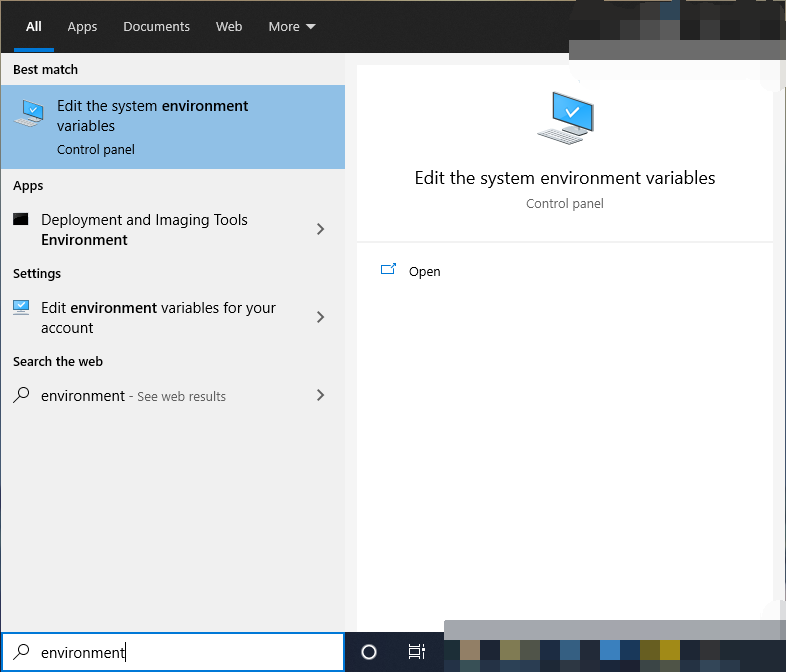Click the account environment variables settings icon
The height and width of the screenshot is (672, 786).
(x=21, y=307)
